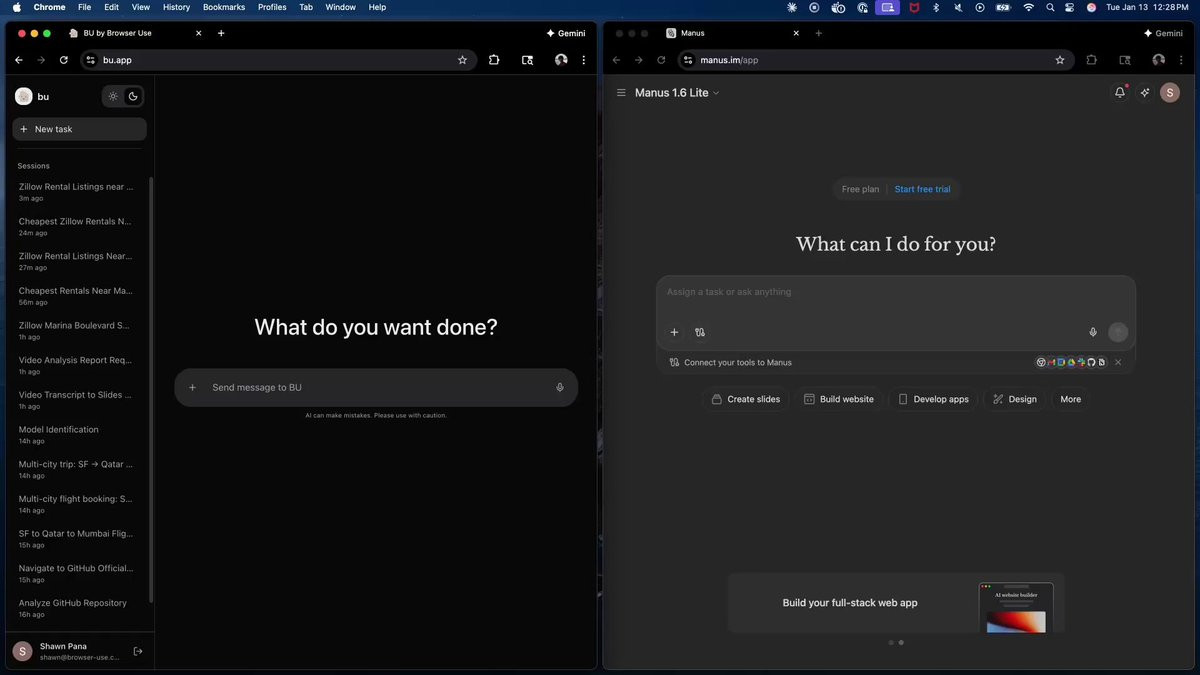The image size is (1200, 675).
Task: Click the plus attach icon in BU input
Action: pyautogui.click(x=193, y=387)
